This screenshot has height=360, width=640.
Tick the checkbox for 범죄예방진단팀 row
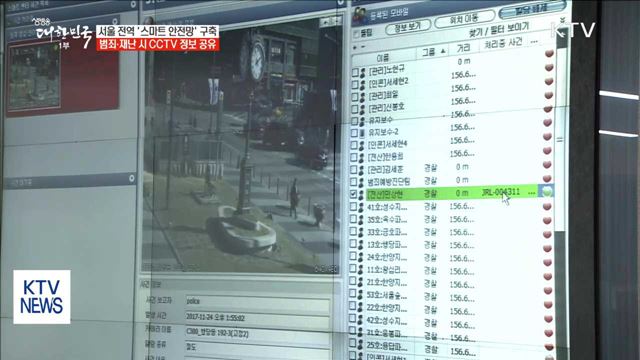[353, 182]
